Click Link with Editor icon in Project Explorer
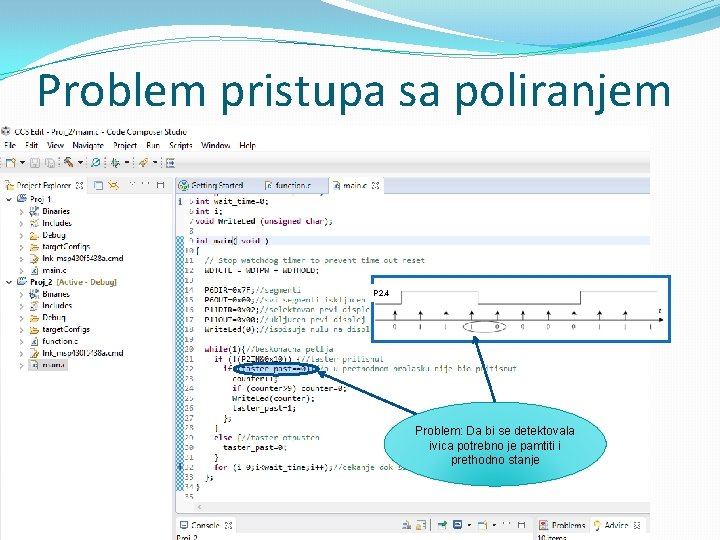The width and height of the screenshot is (720, 540). click(113, 185)
